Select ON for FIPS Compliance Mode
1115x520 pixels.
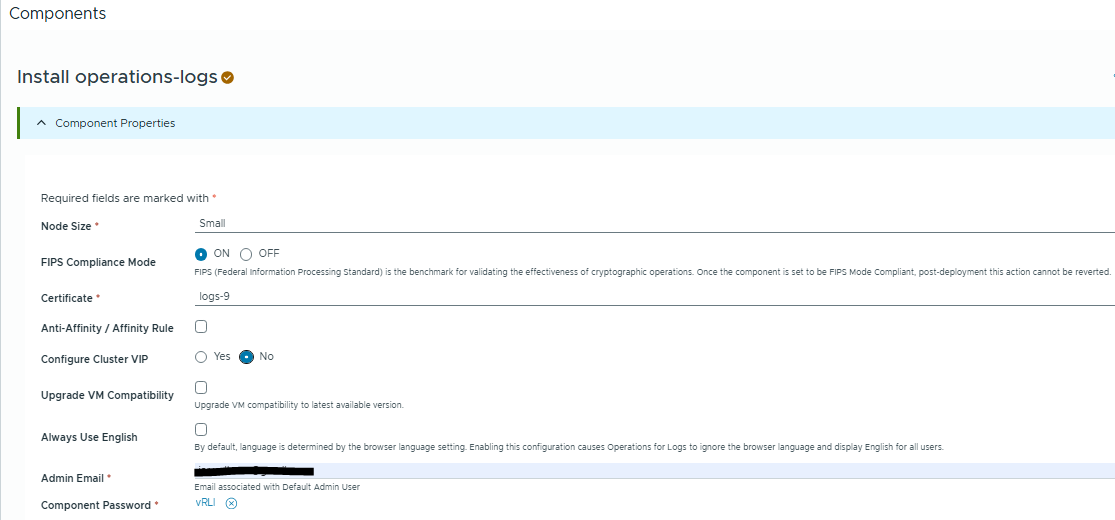[x=201, y=254]
